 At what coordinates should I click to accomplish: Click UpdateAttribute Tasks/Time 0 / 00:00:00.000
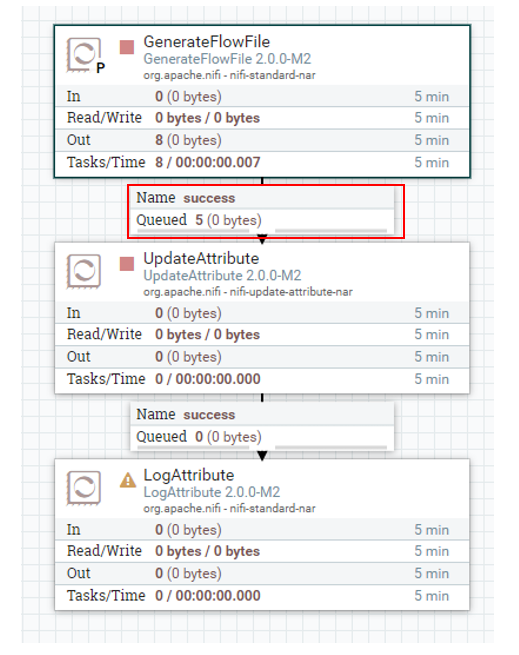(208, 379)
